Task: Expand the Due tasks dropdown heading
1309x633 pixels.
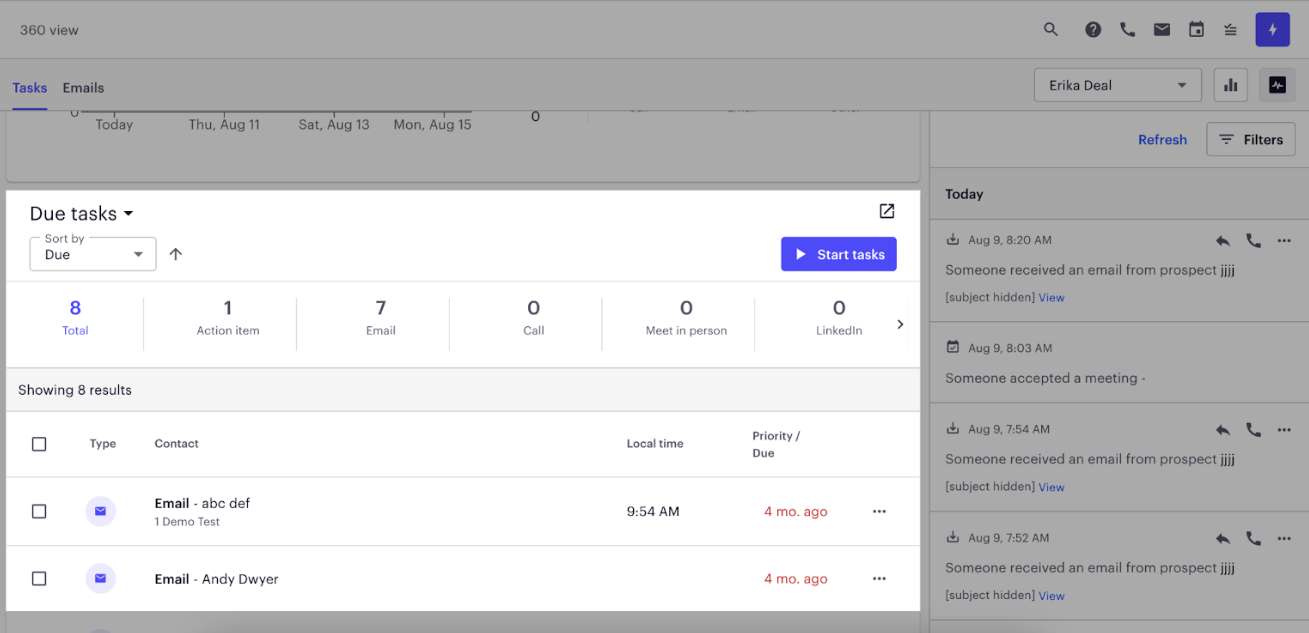Action: click(x=82, y=213)
